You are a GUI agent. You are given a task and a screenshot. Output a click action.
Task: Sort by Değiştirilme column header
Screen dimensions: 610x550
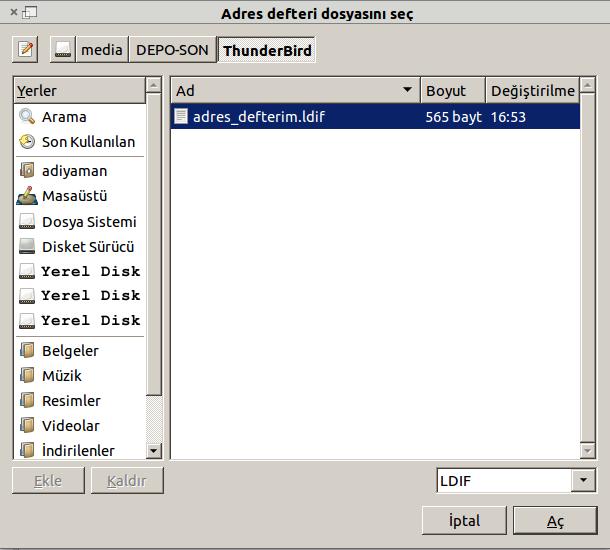click(533, 90)
